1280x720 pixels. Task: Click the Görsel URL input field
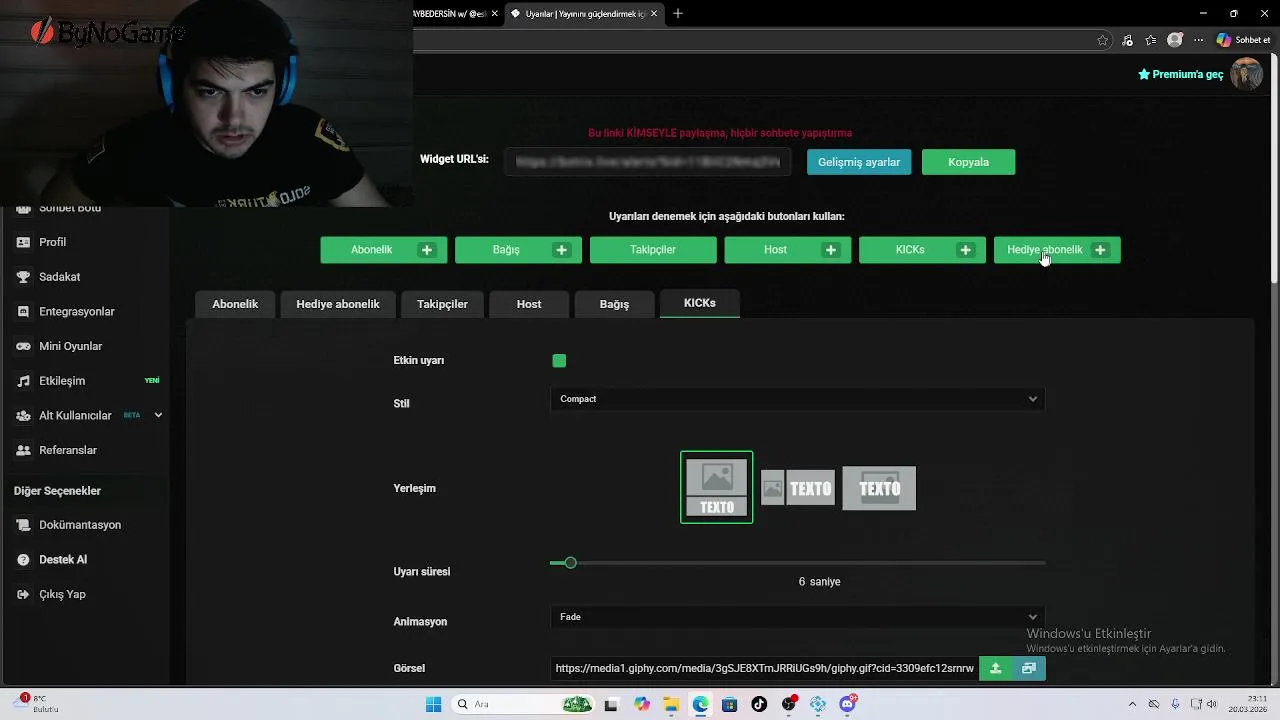click(x=764, y=668)
